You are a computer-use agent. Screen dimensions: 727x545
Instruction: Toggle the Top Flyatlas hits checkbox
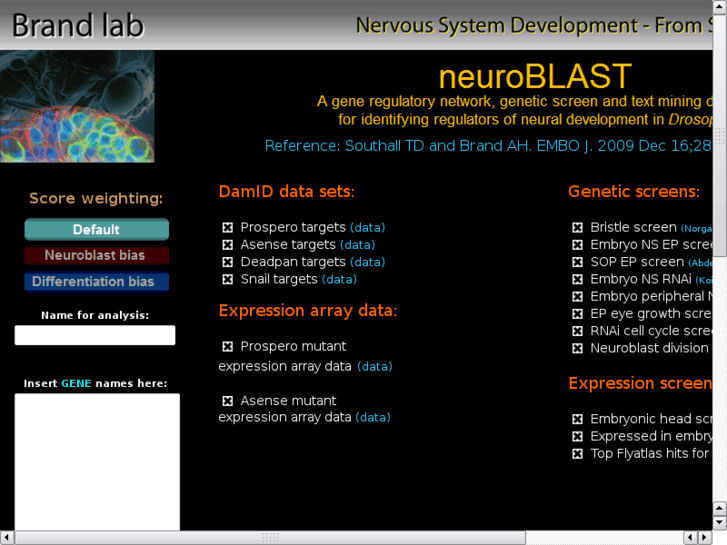[577, 454]
